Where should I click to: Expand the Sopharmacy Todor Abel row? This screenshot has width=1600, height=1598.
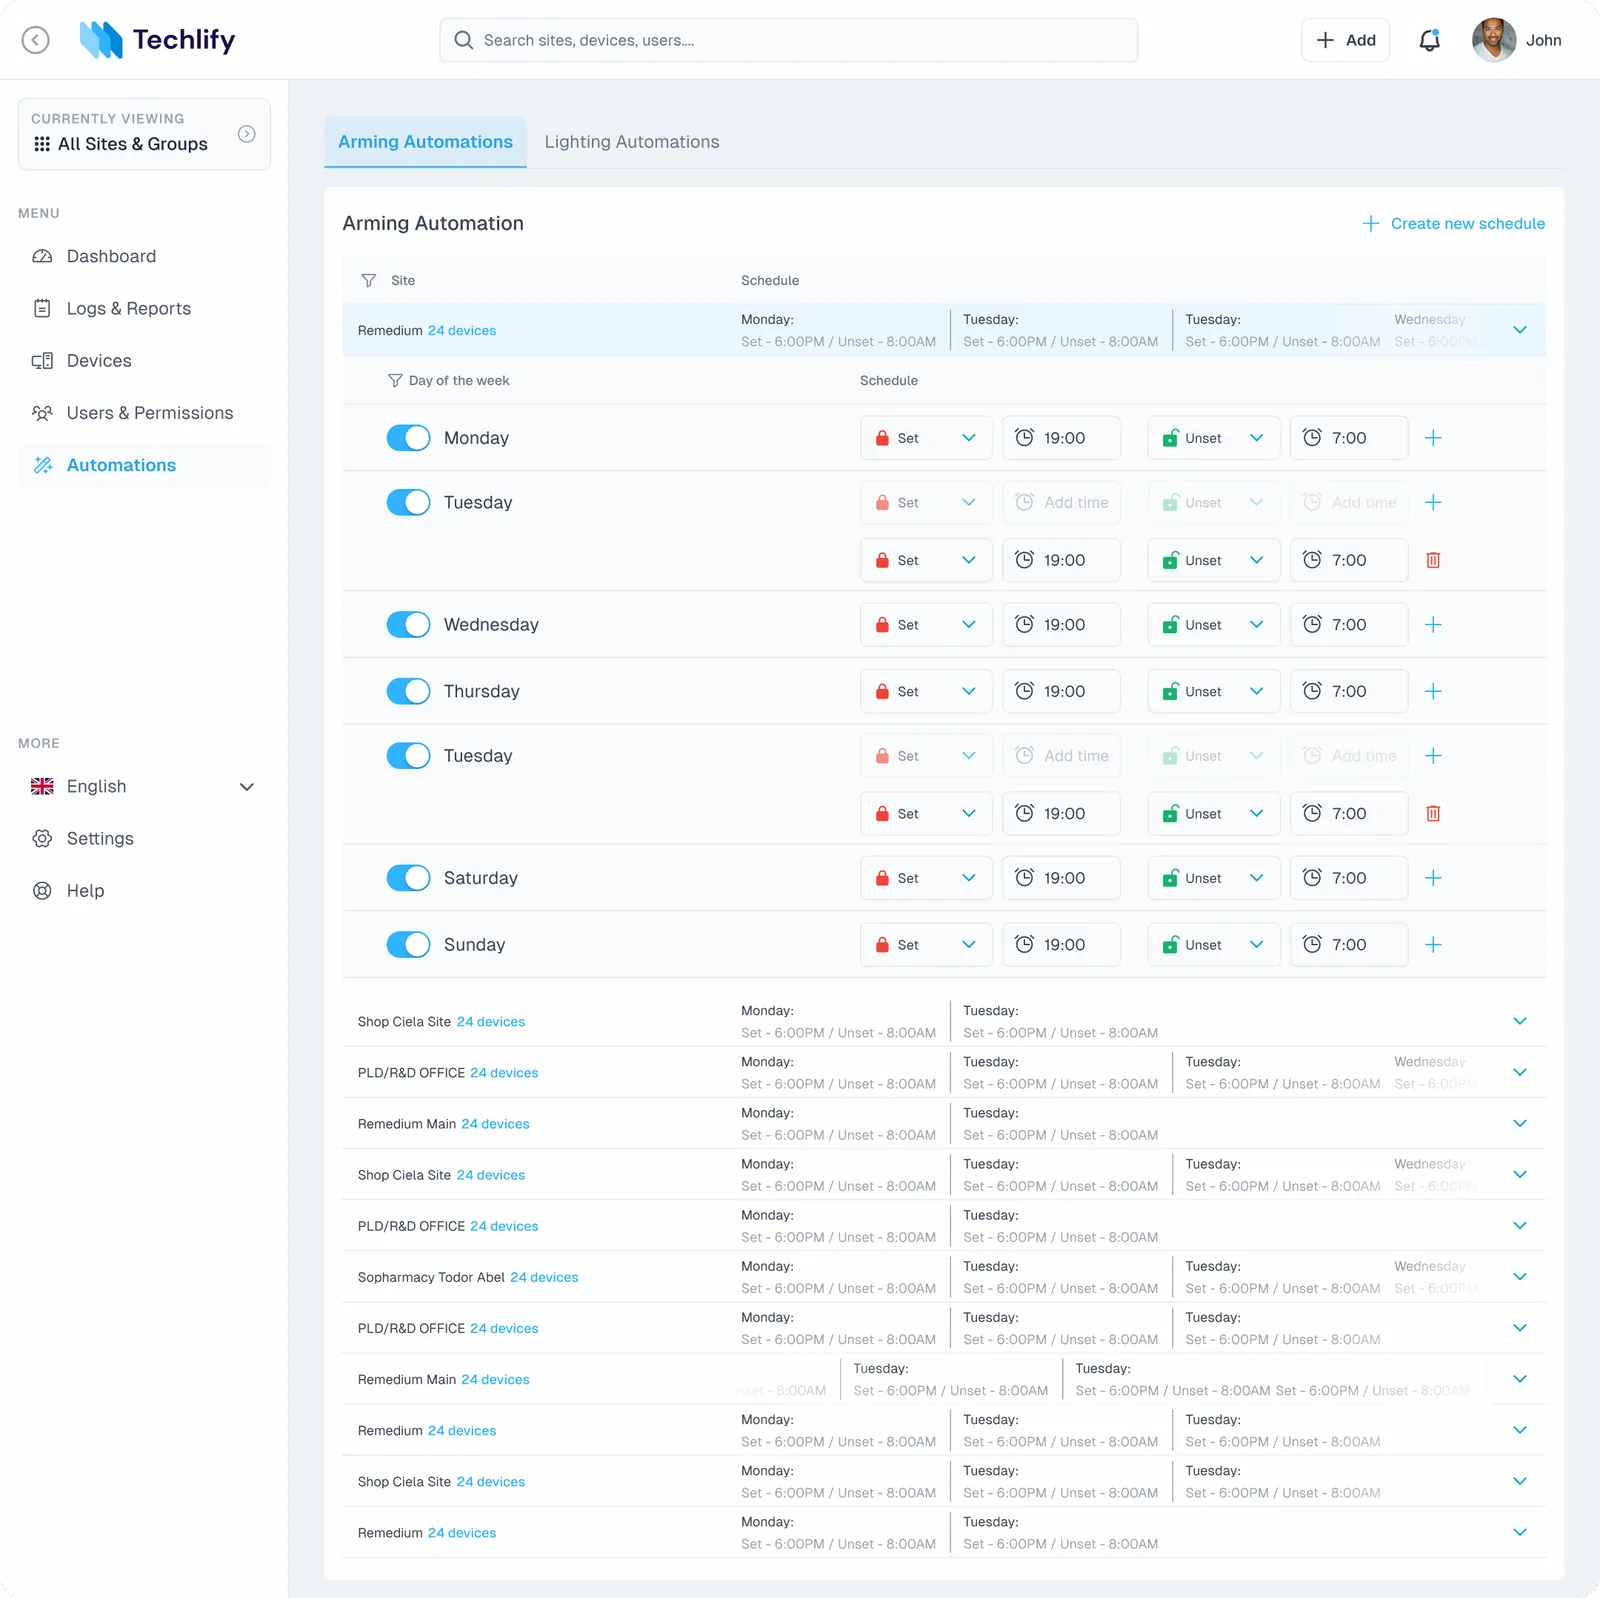[x=1520, y=1277]
